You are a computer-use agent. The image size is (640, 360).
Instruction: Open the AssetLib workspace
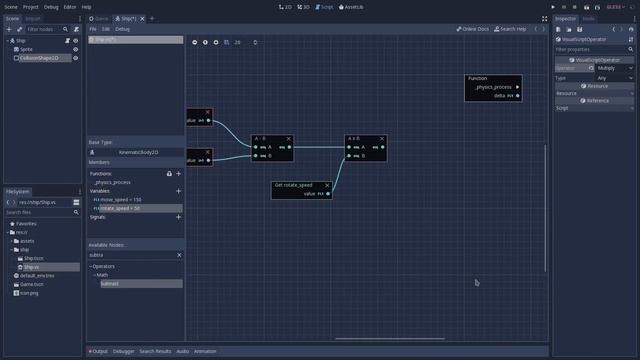[x=351, y=7]
